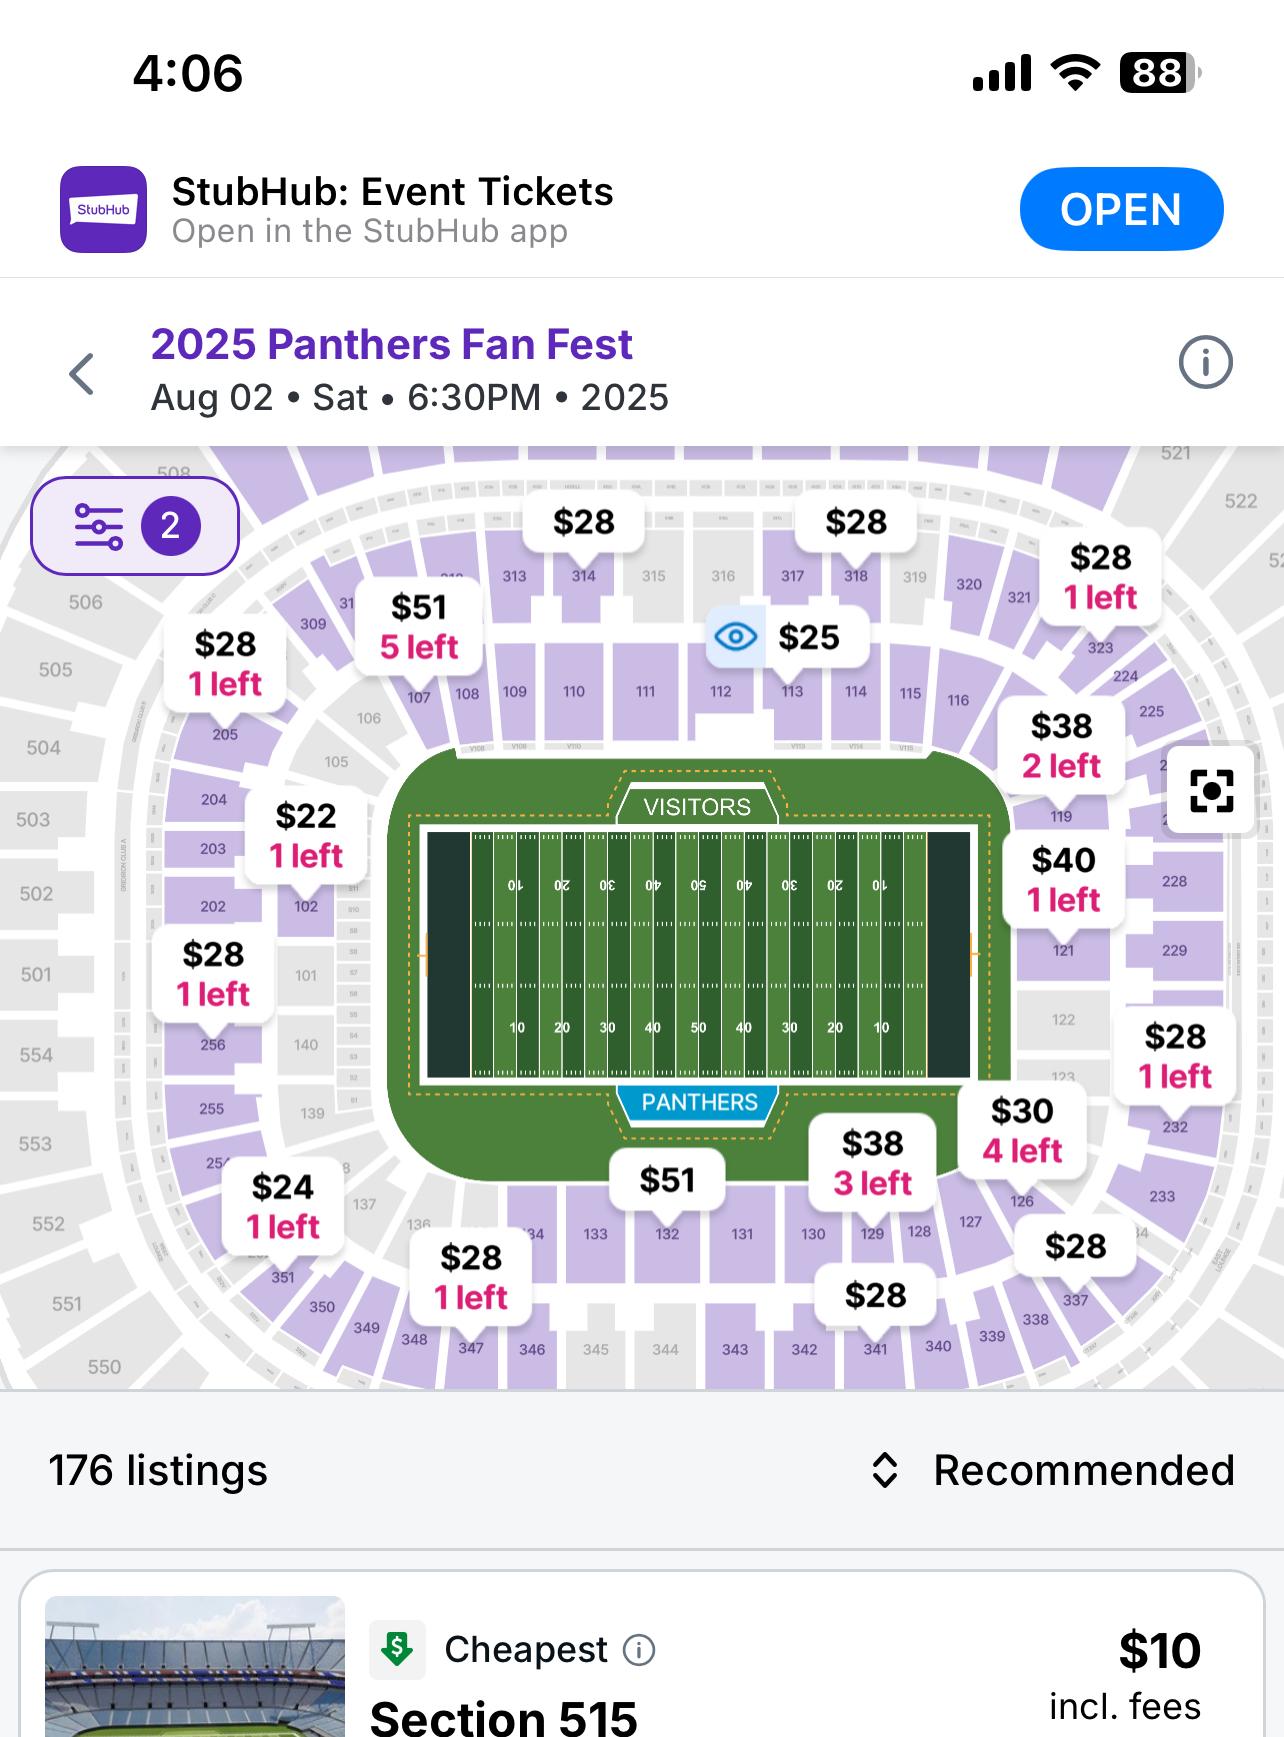This screenshot has height=1737, width=1284.
Task: Tap the $38 3 left price bubble
Action: [x=872, y=1163]
